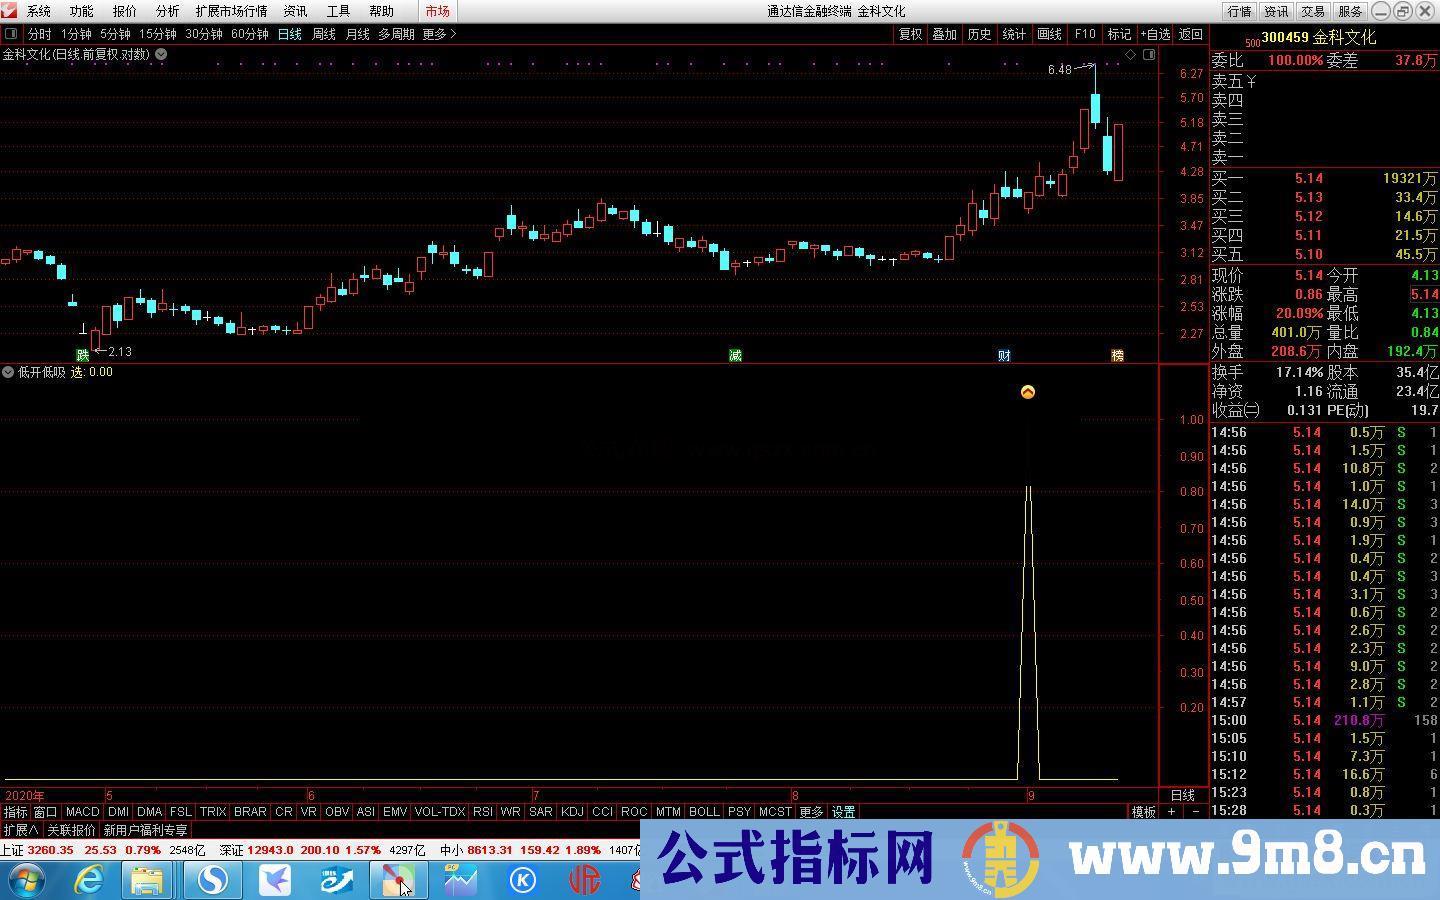This screenshot has width=1440, height=900.
Task: Expand the 扩展 panel toggle
Action: coord(20,830)
